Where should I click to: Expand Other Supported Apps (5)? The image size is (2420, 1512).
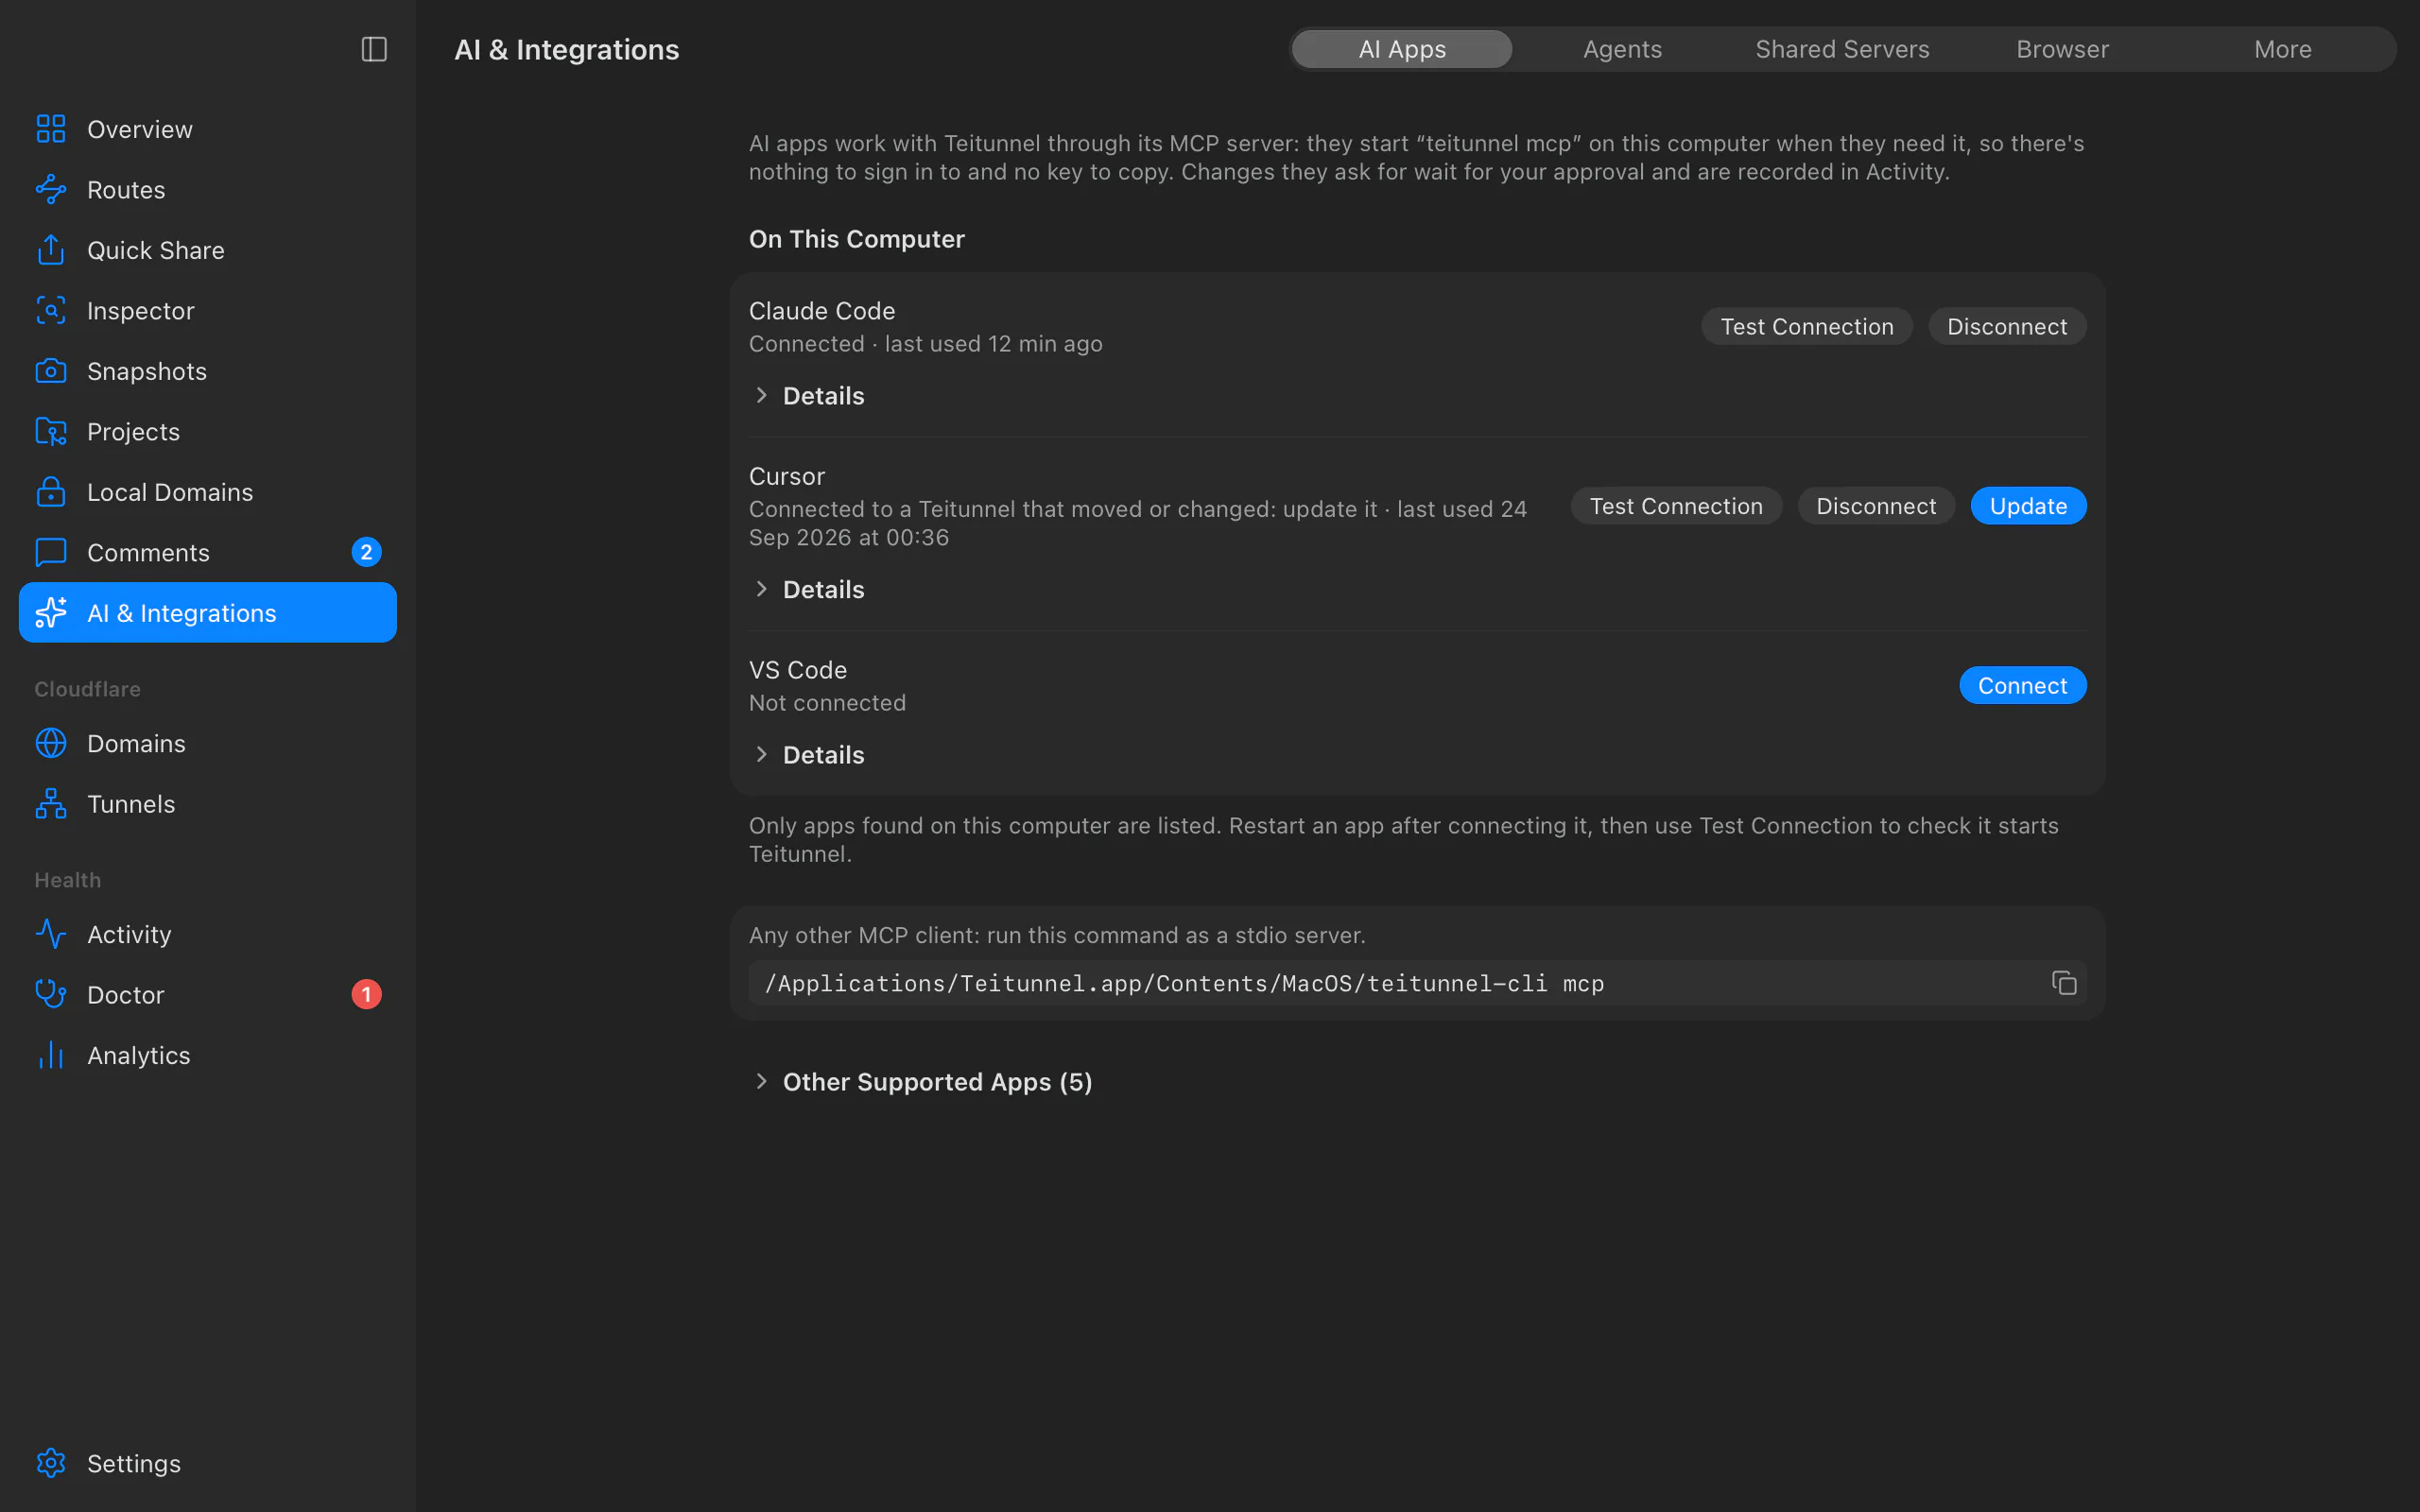pyautogui.click(x=922, y=1082)
